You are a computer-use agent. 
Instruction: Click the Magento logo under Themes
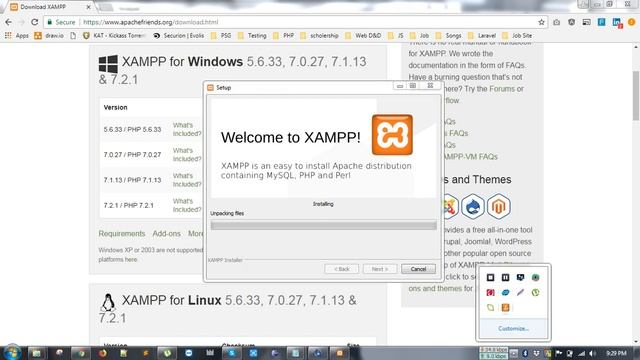click(x=498, y=207)
